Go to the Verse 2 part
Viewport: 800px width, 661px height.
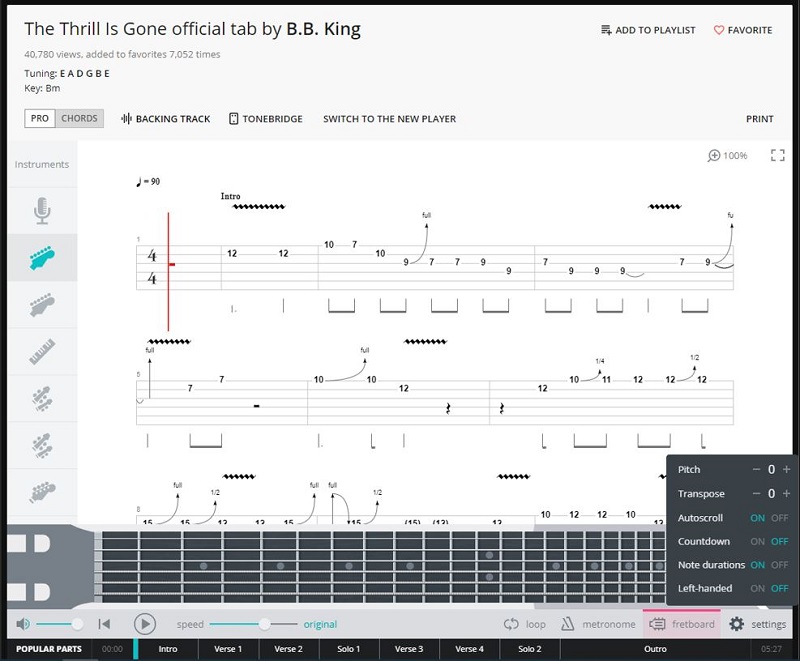(288, 649)
